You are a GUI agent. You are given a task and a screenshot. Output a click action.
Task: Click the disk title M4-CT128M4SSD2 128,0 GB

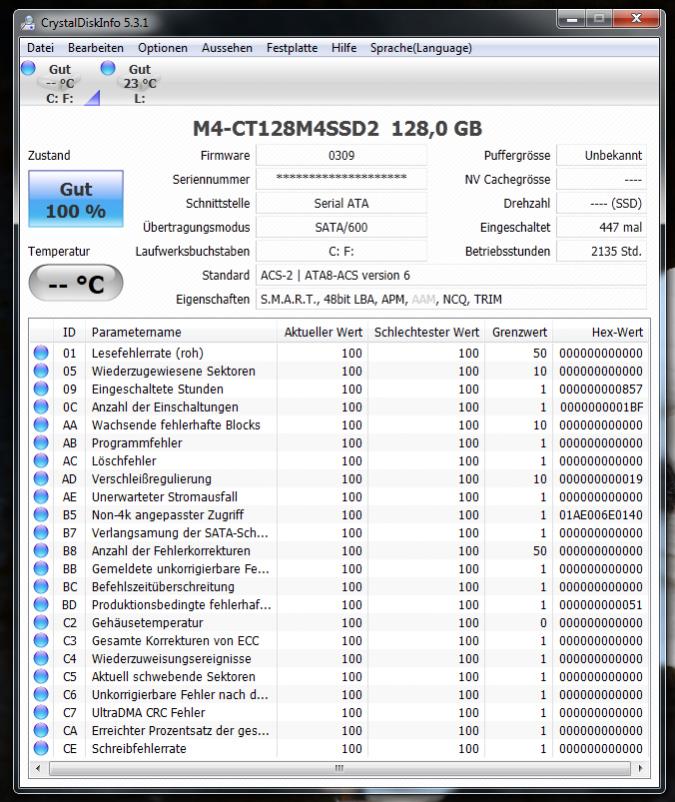(338, 128)
